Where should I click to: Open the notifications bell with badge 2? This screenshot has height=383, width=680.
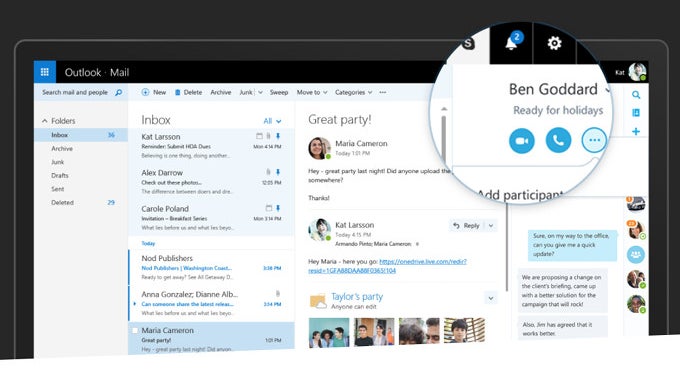(512, 43)
